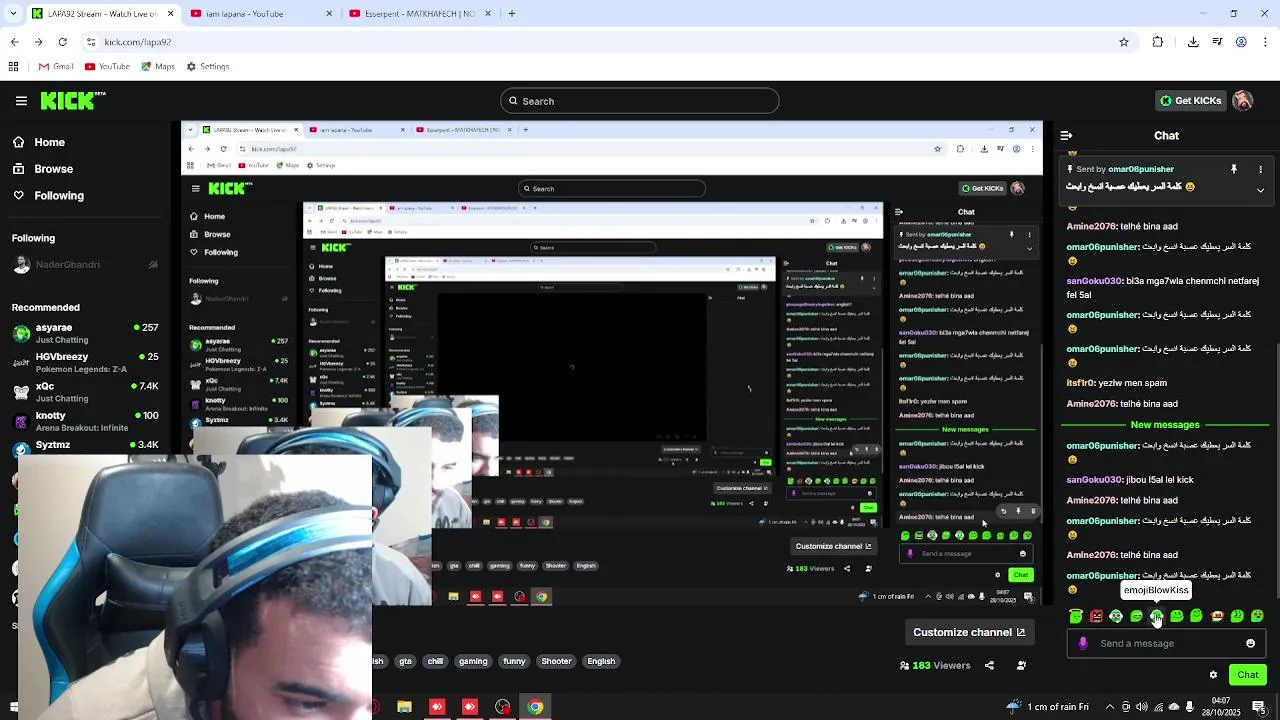Screen dimensions: 1280x720
Task: Click username itsf1r0 in chat
Action: 1080,383
